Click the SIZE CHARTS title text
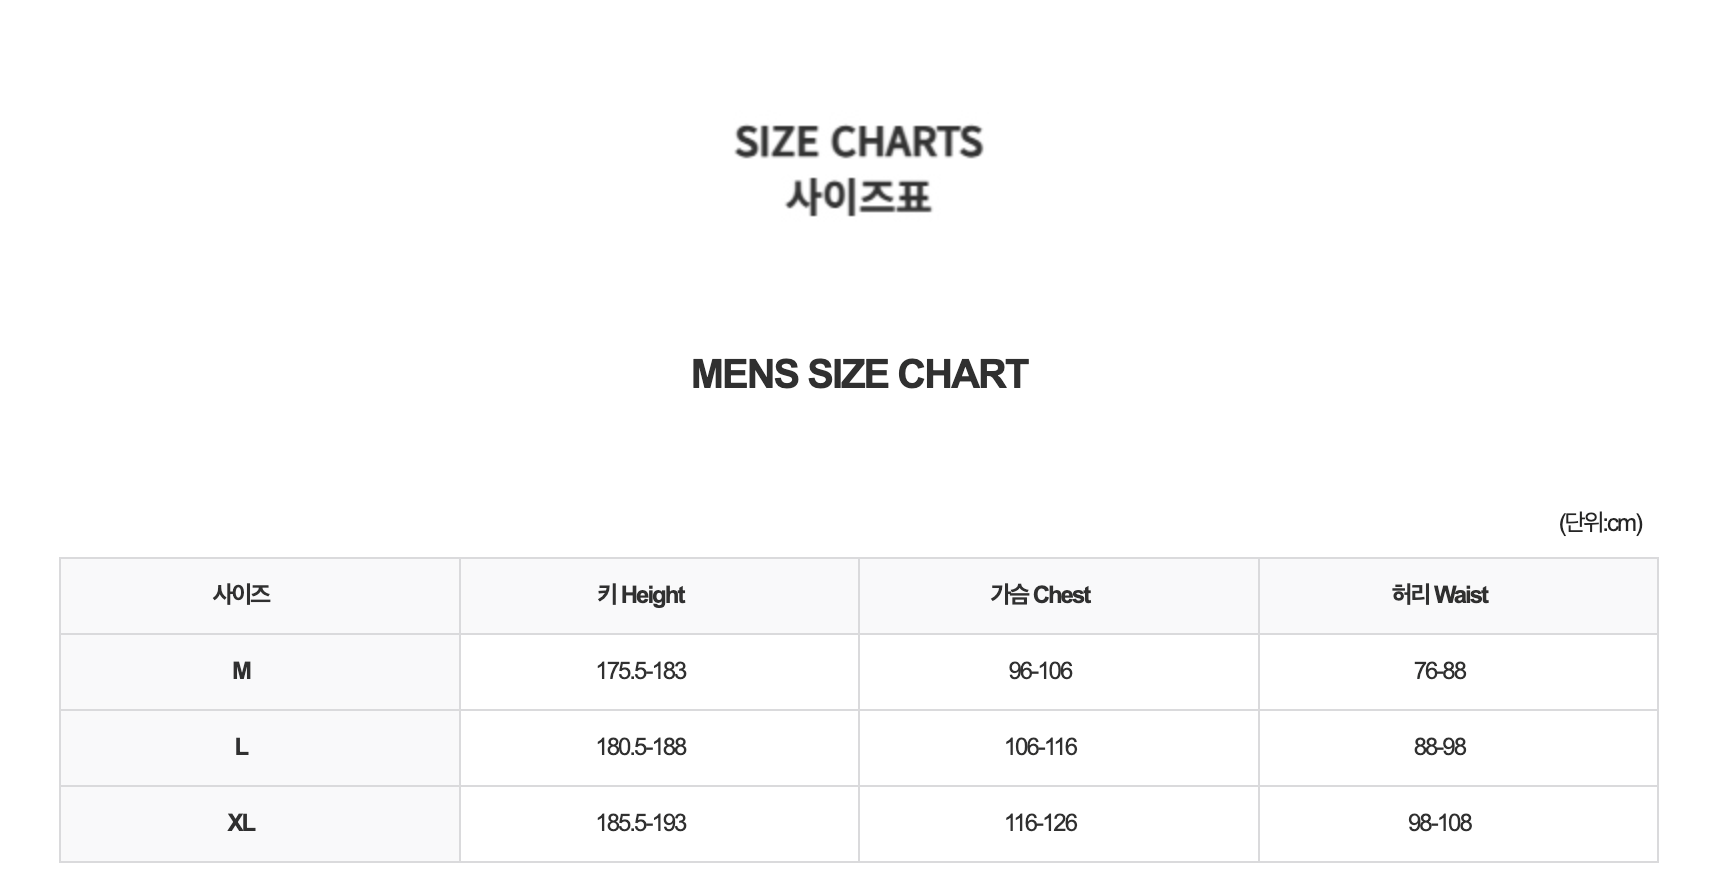 pyautogui.click(x=859, y=142)
